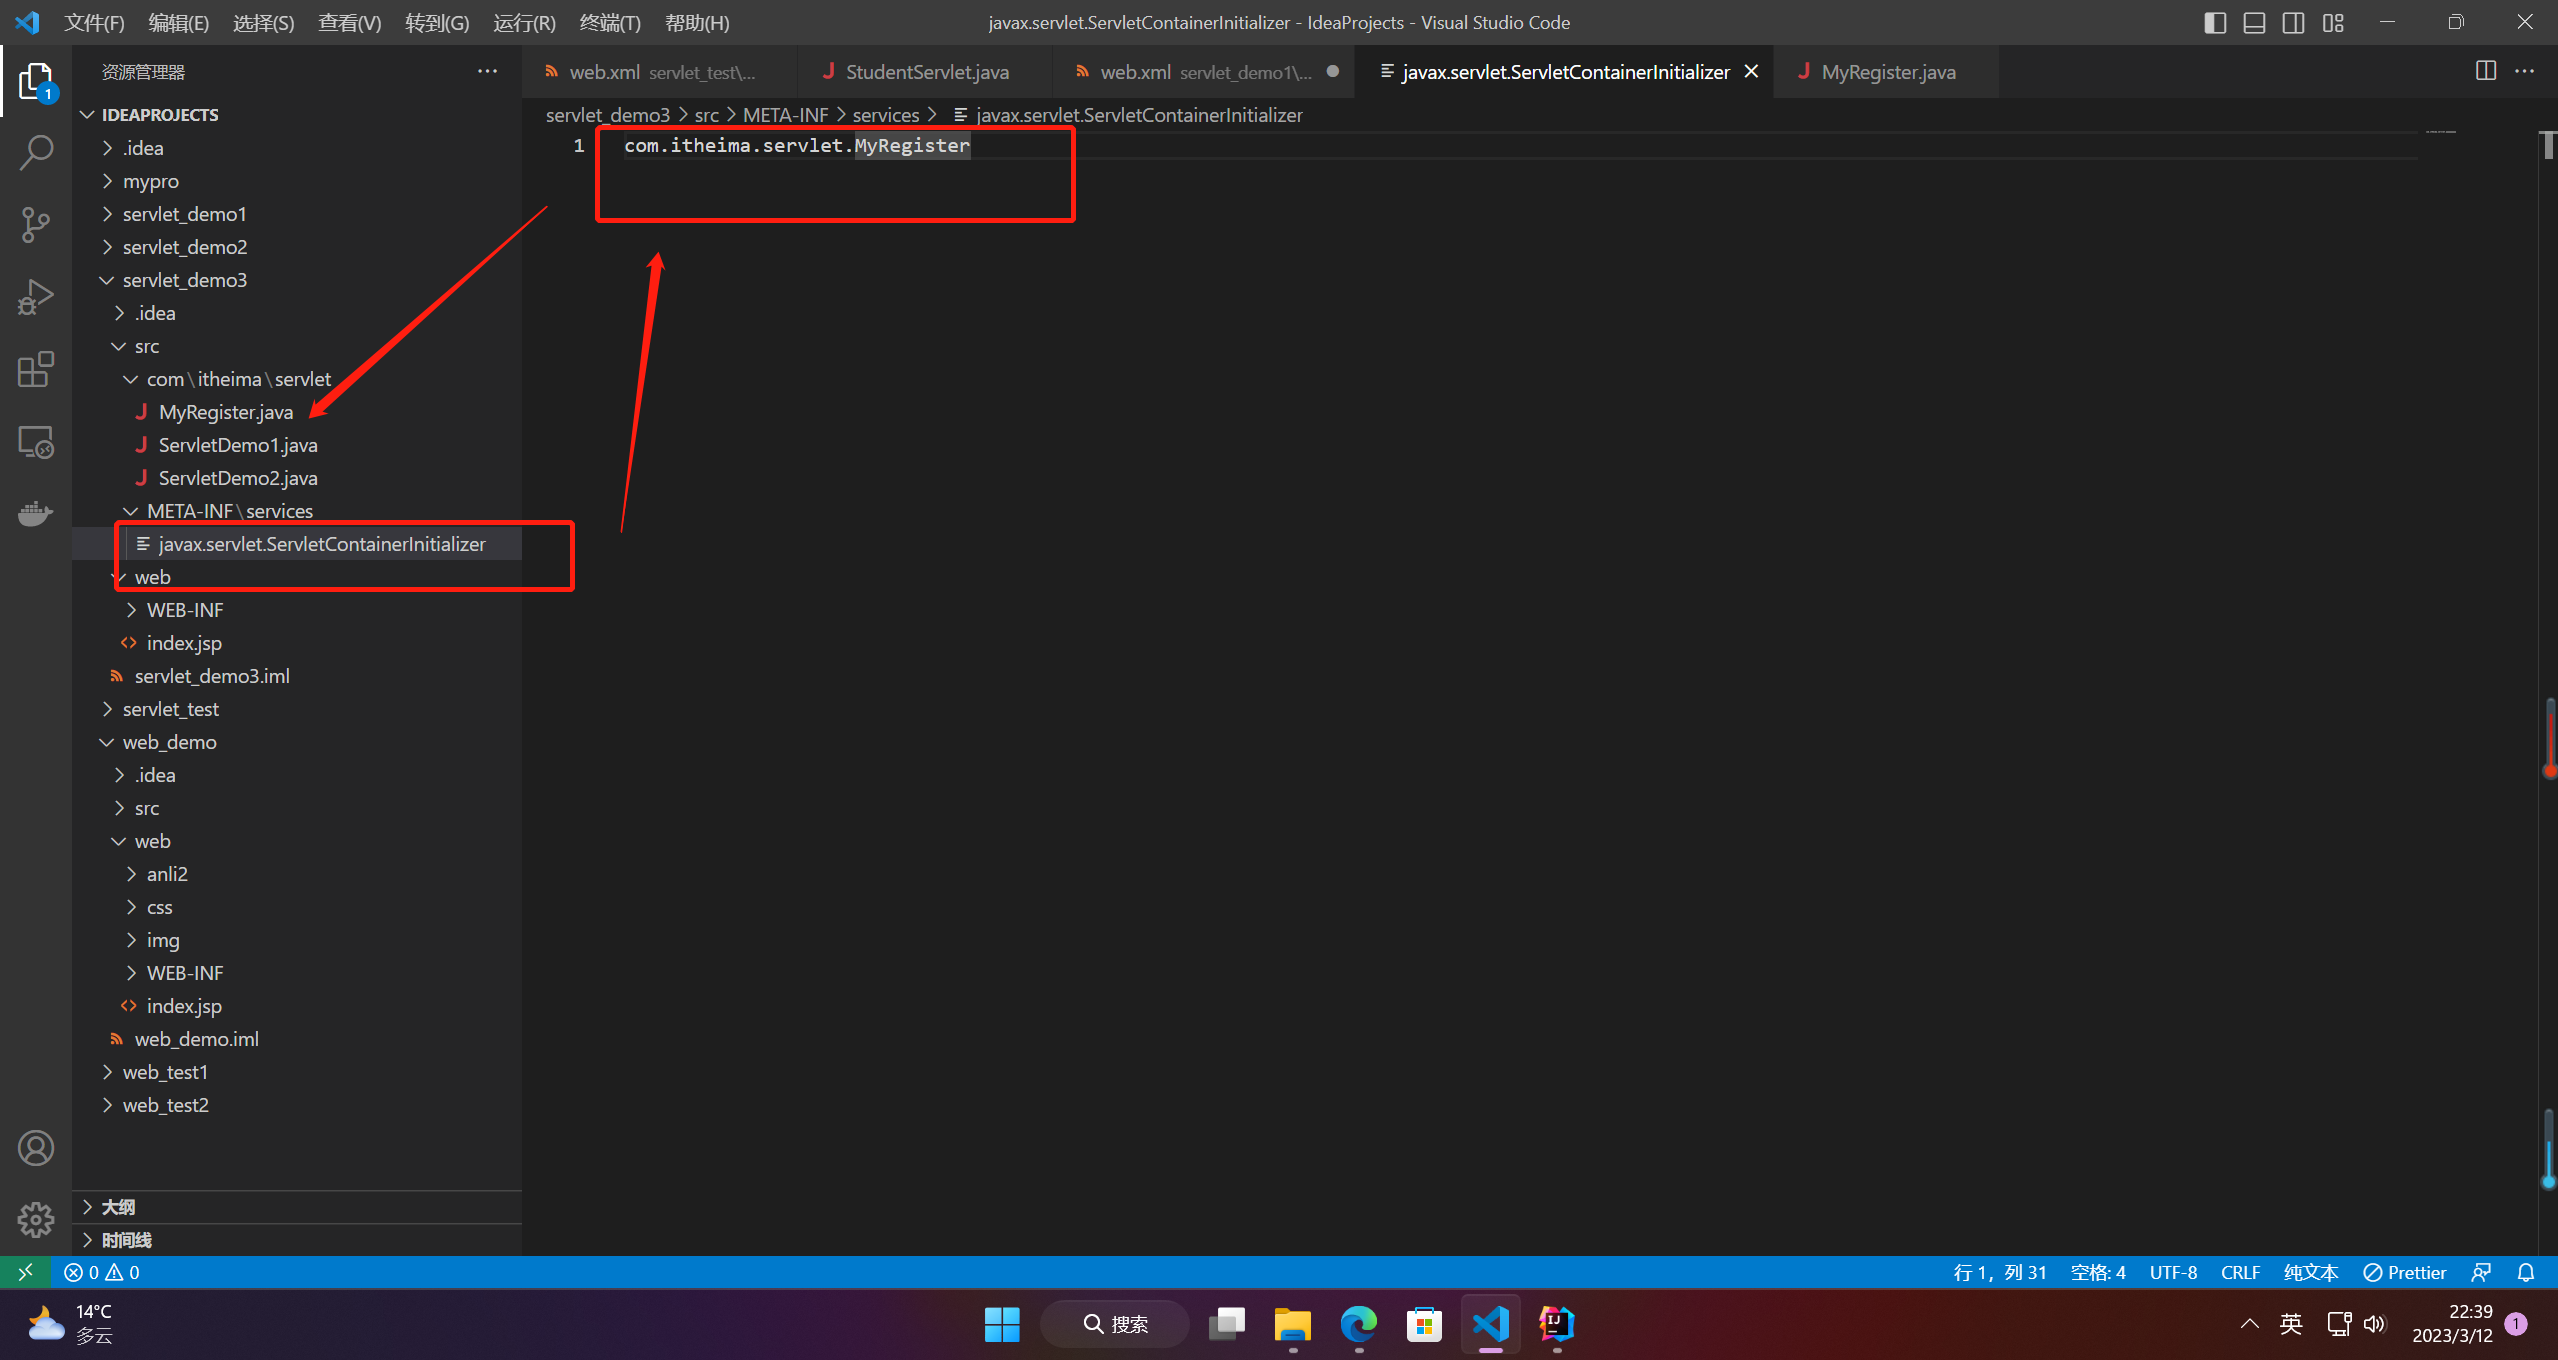Open the Extensions view icon
This screenshot has height=1360, width=2558.
tap(36, 369)
